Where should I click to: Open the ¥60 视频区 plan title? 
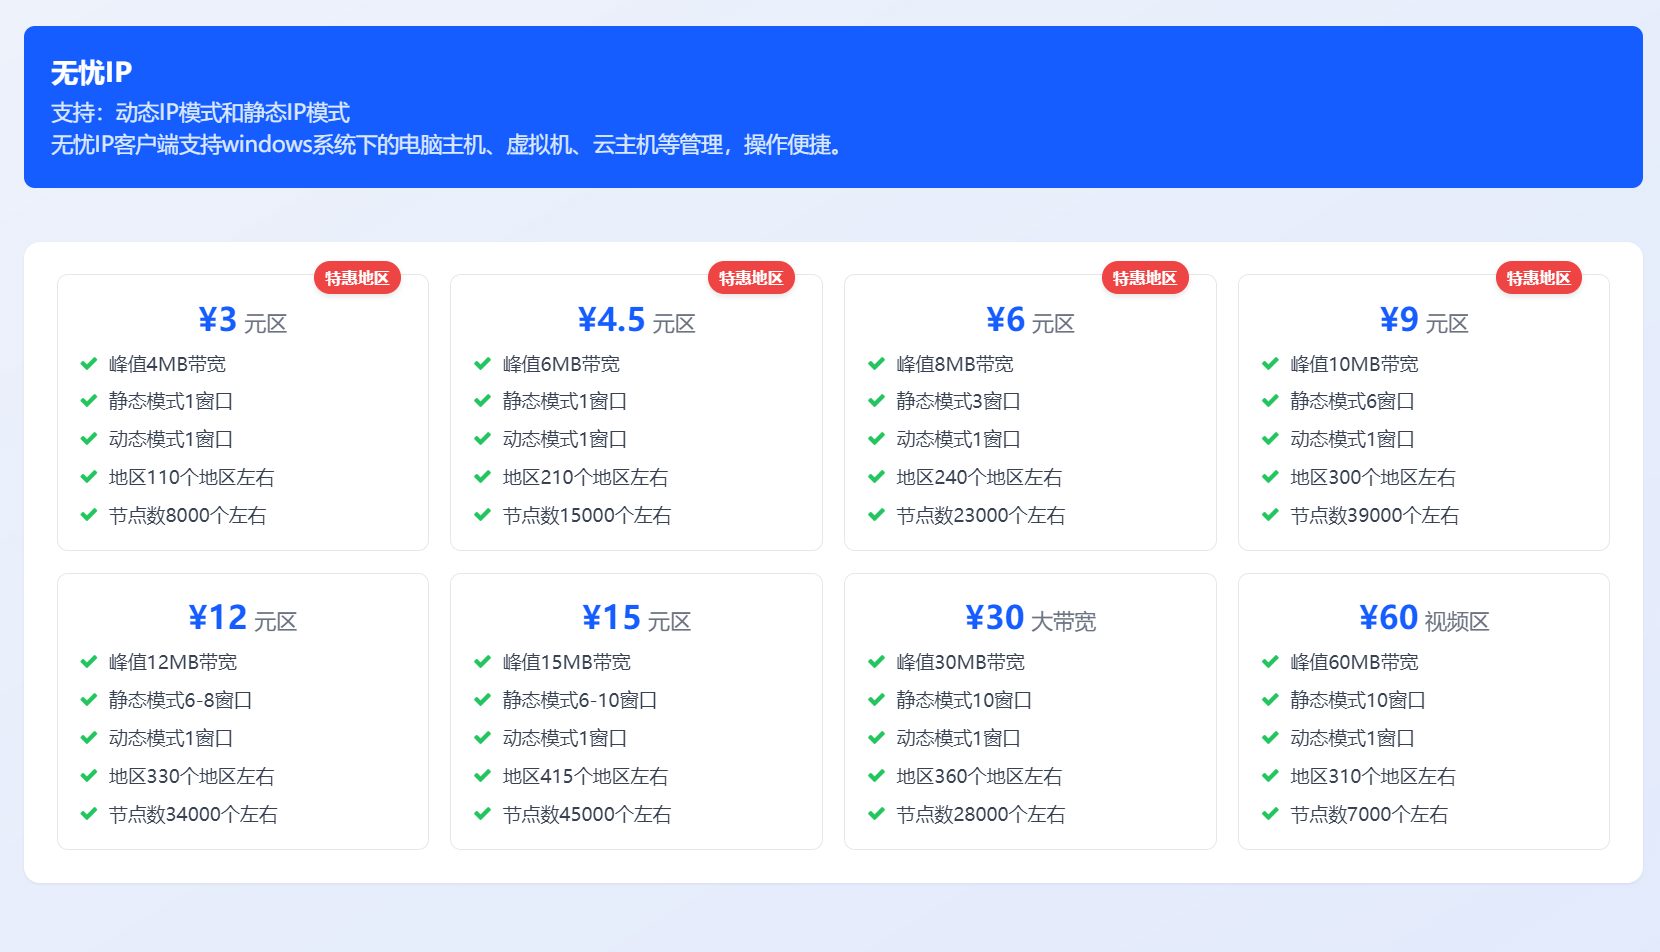[1424, 618]
